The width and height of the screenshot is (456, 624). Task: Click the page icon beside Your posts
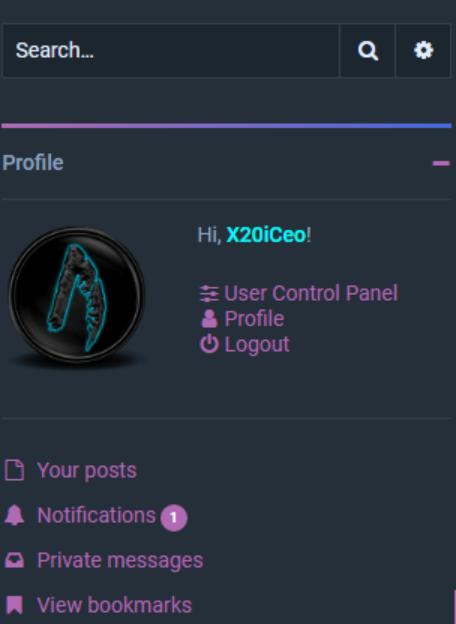[14, 470]
